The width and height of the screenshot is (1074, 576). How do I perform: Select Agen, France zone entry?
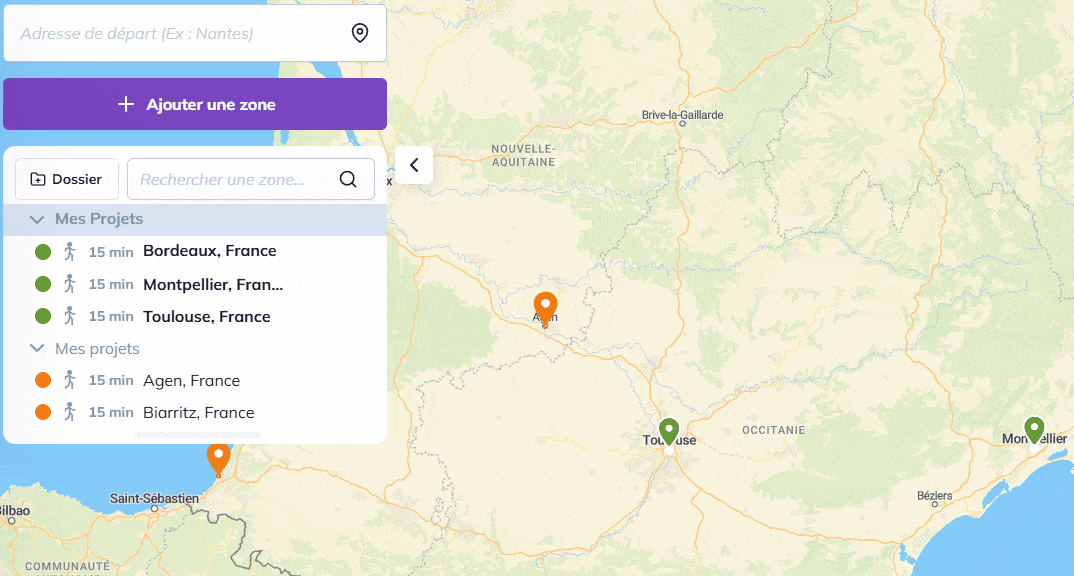[x=191, y=380]
